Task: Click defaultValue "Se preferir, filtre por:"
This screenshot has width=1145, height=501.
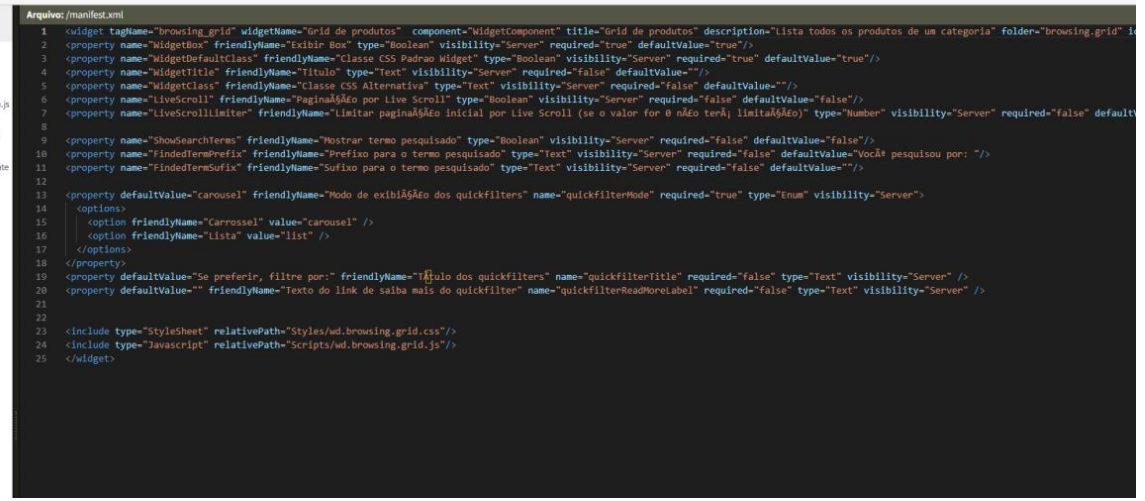Action: tap(263, 277)
